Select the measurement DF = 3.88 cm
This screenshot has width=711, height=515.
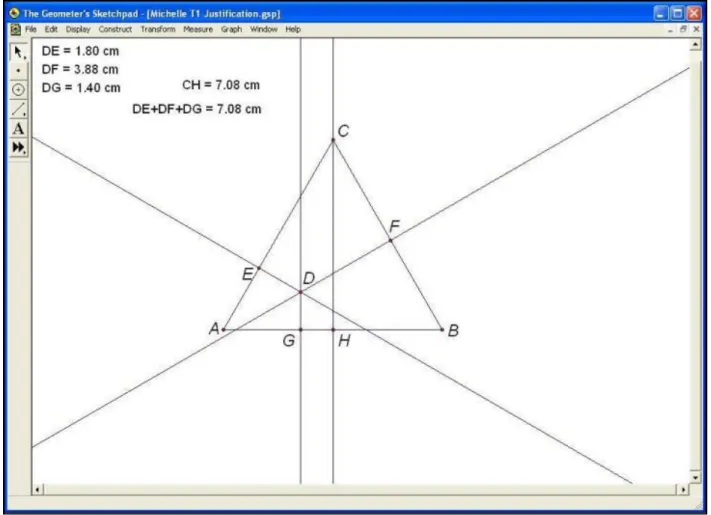(80, 69)
